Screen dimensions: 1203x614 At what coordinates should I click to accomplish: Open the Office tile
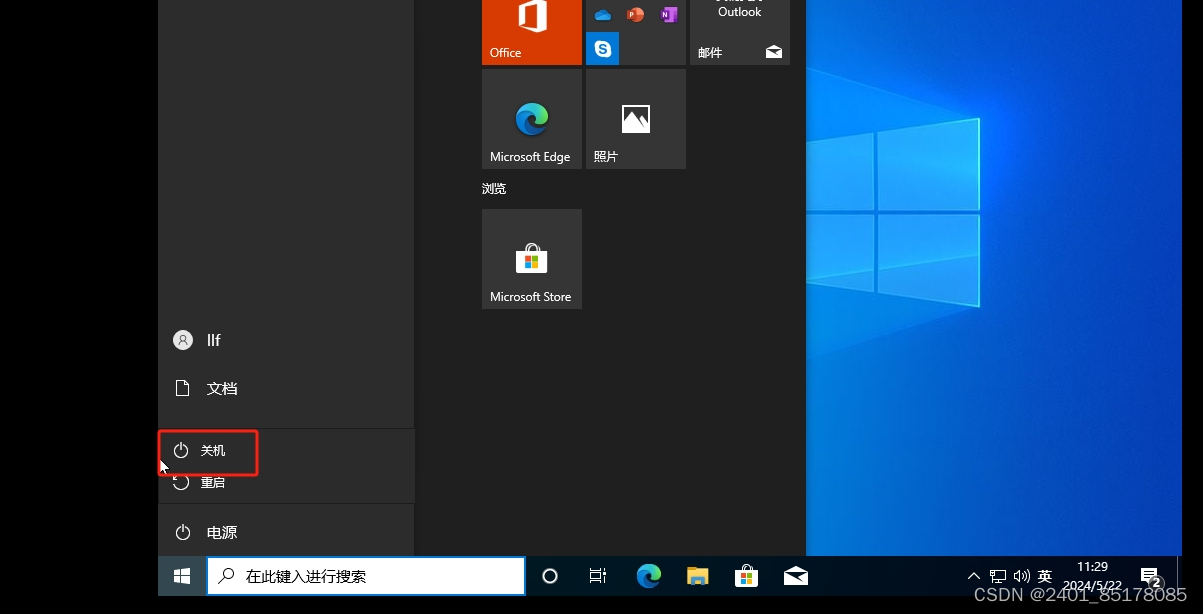pos(532,32)
